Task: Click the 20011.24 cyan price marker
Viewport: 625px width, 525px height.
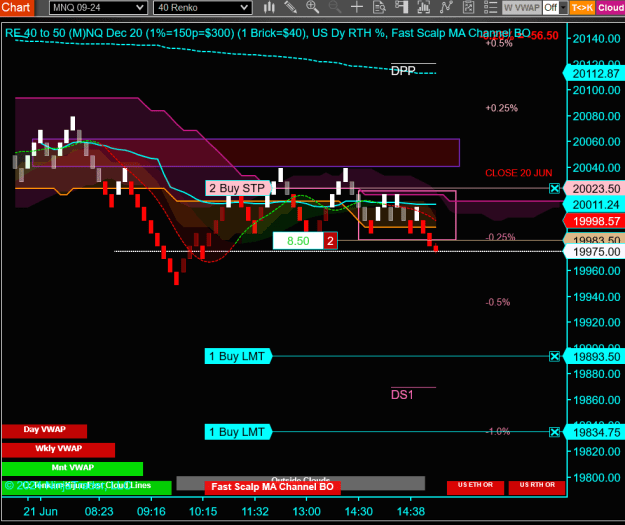Action: click(595, 205)
